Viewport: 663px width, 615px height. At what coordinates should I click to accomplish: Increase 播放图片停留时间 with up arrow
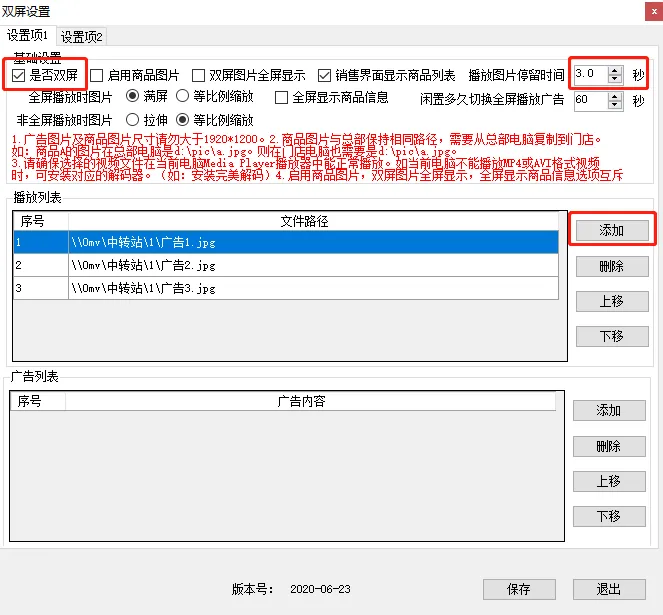[x=615, y=70]
